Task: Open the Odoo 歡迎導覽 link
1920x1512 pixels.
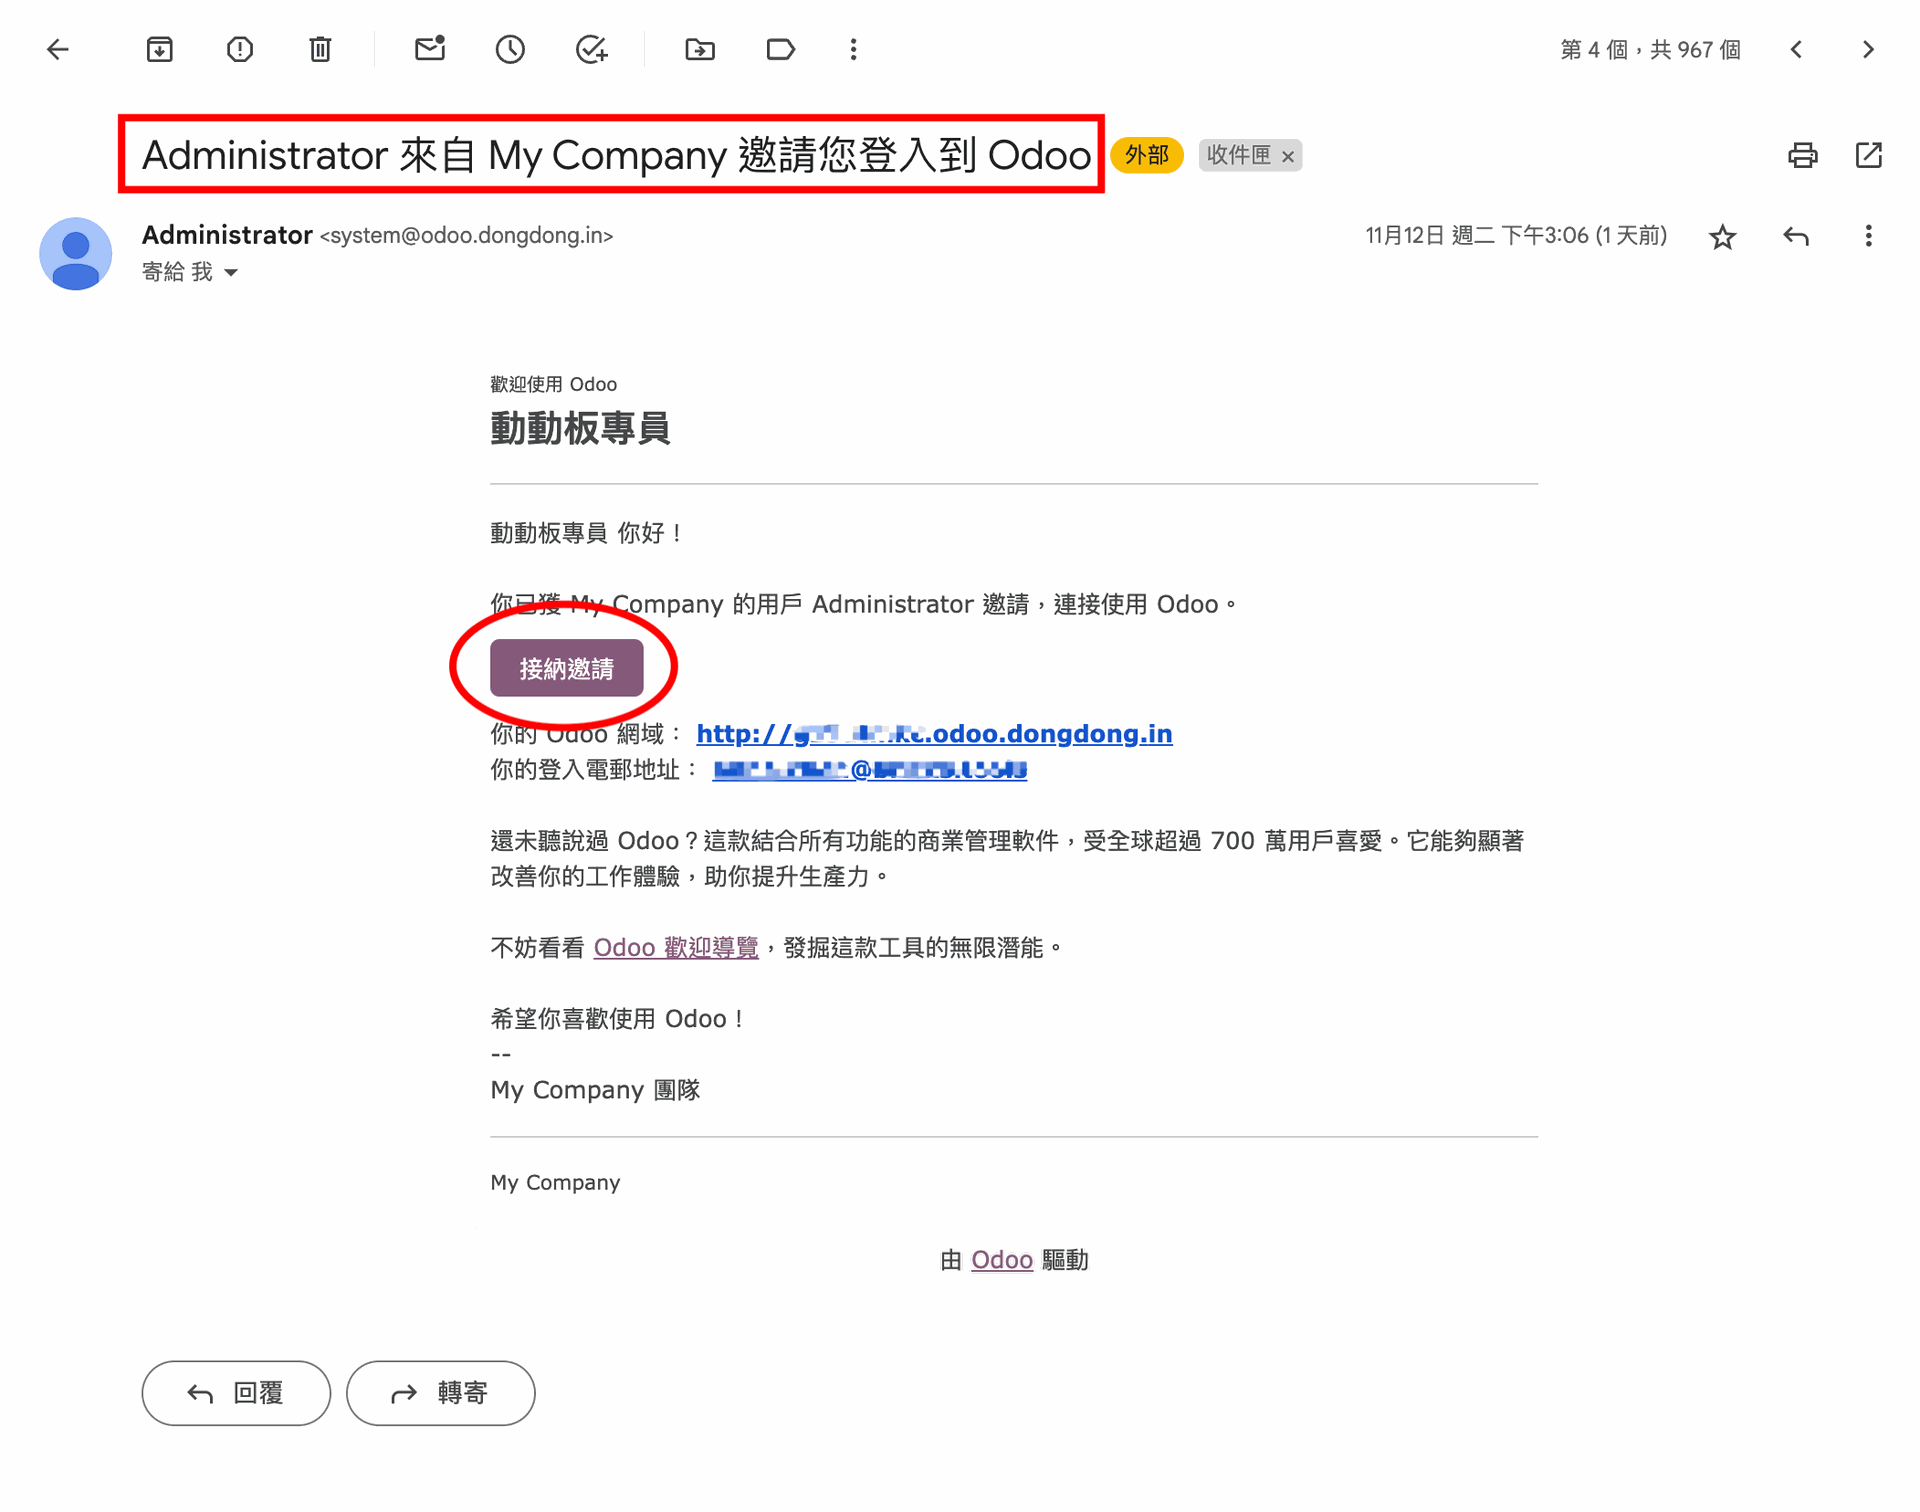Action: tap(676, 947)
